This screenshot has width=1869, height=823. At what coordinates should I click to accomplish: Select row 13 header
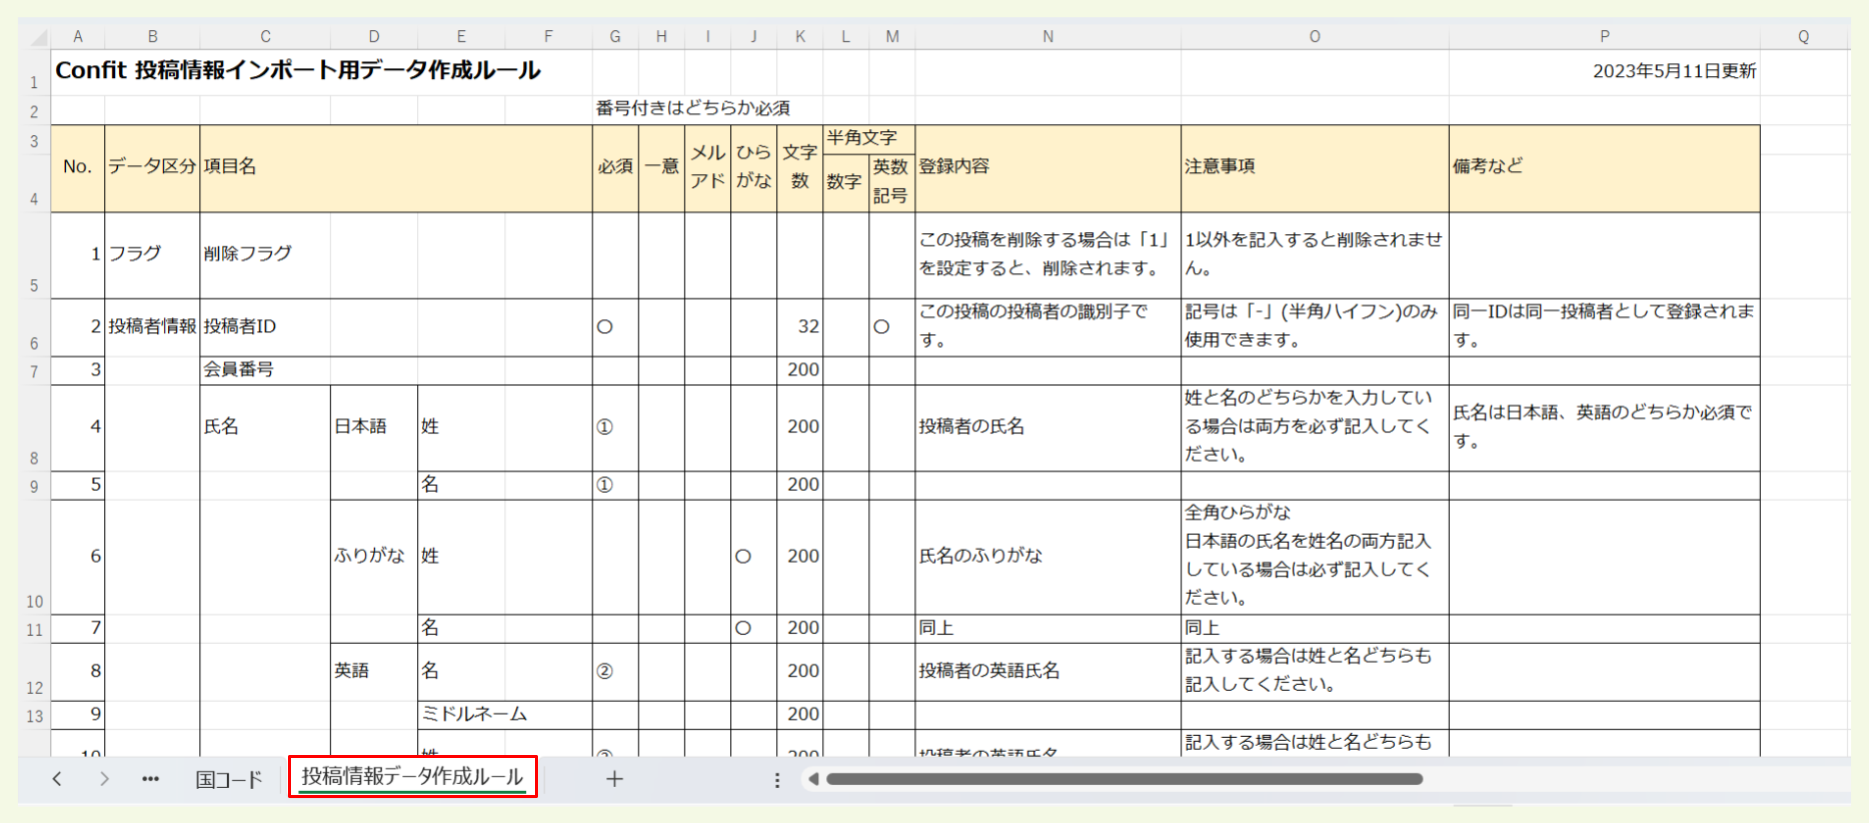(x=34, y=715)
